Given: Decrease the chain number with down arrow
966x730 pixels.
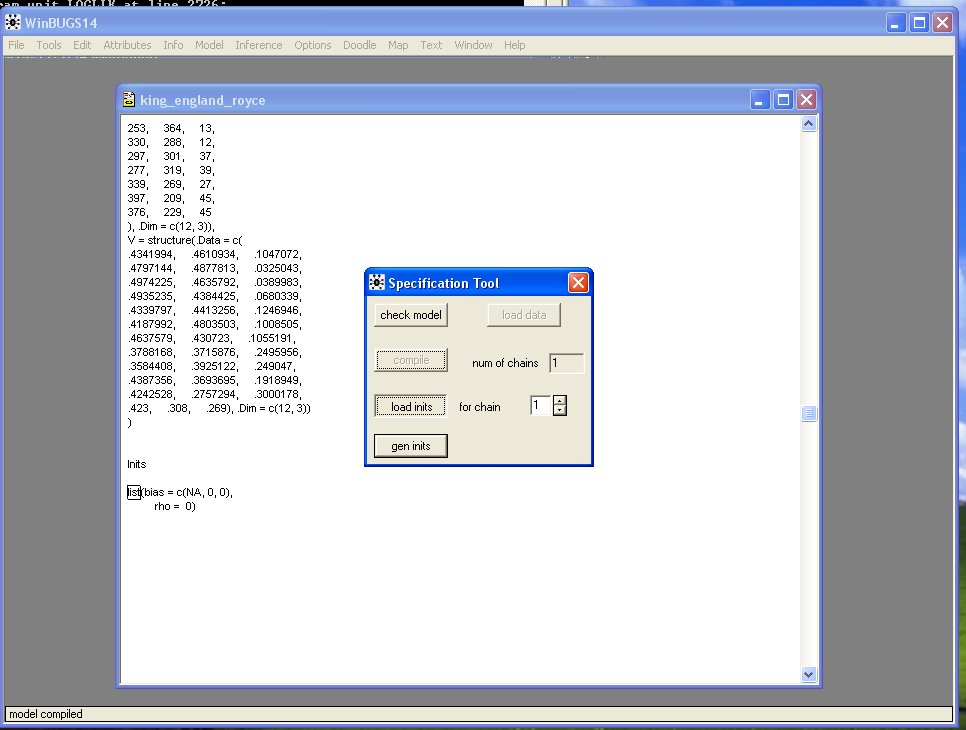Looking at the screenshot, I should click(560, 411).
